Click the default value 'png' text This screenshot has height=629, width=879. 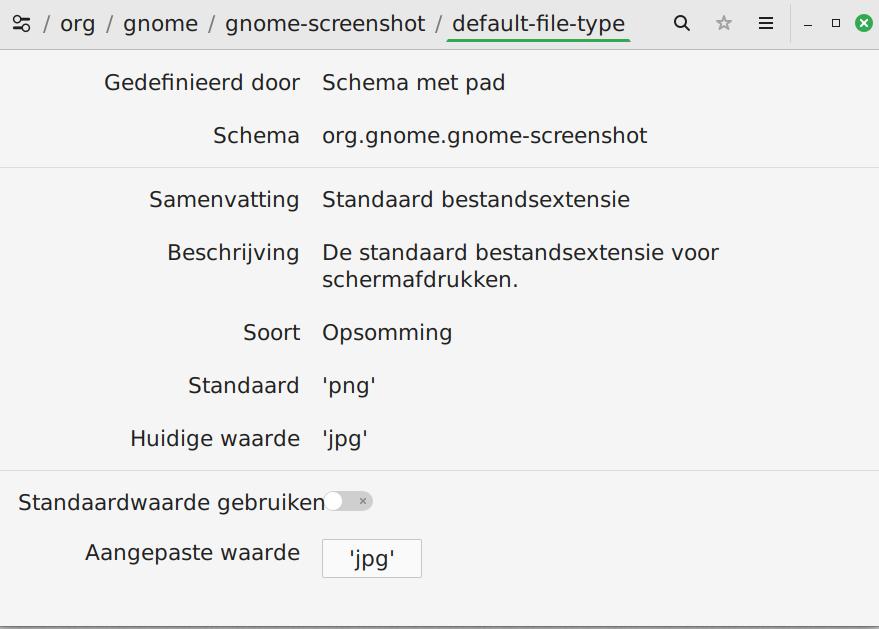click(x=349, y=386)
